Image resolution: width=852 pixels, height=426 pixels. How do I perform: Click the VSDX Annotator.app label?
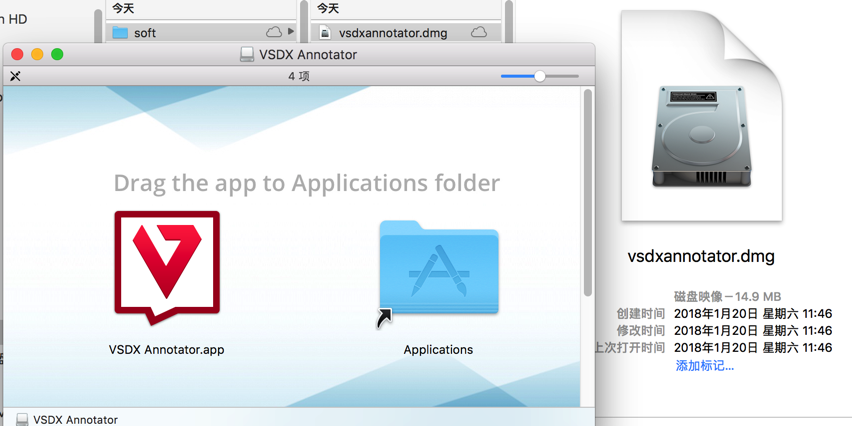[x=166, y=349]
